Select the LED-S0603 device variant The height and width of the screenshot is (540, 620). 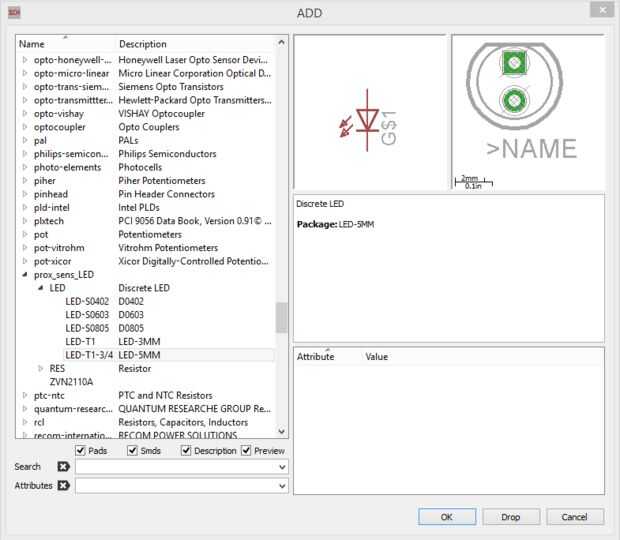click(x=87, y=315)
